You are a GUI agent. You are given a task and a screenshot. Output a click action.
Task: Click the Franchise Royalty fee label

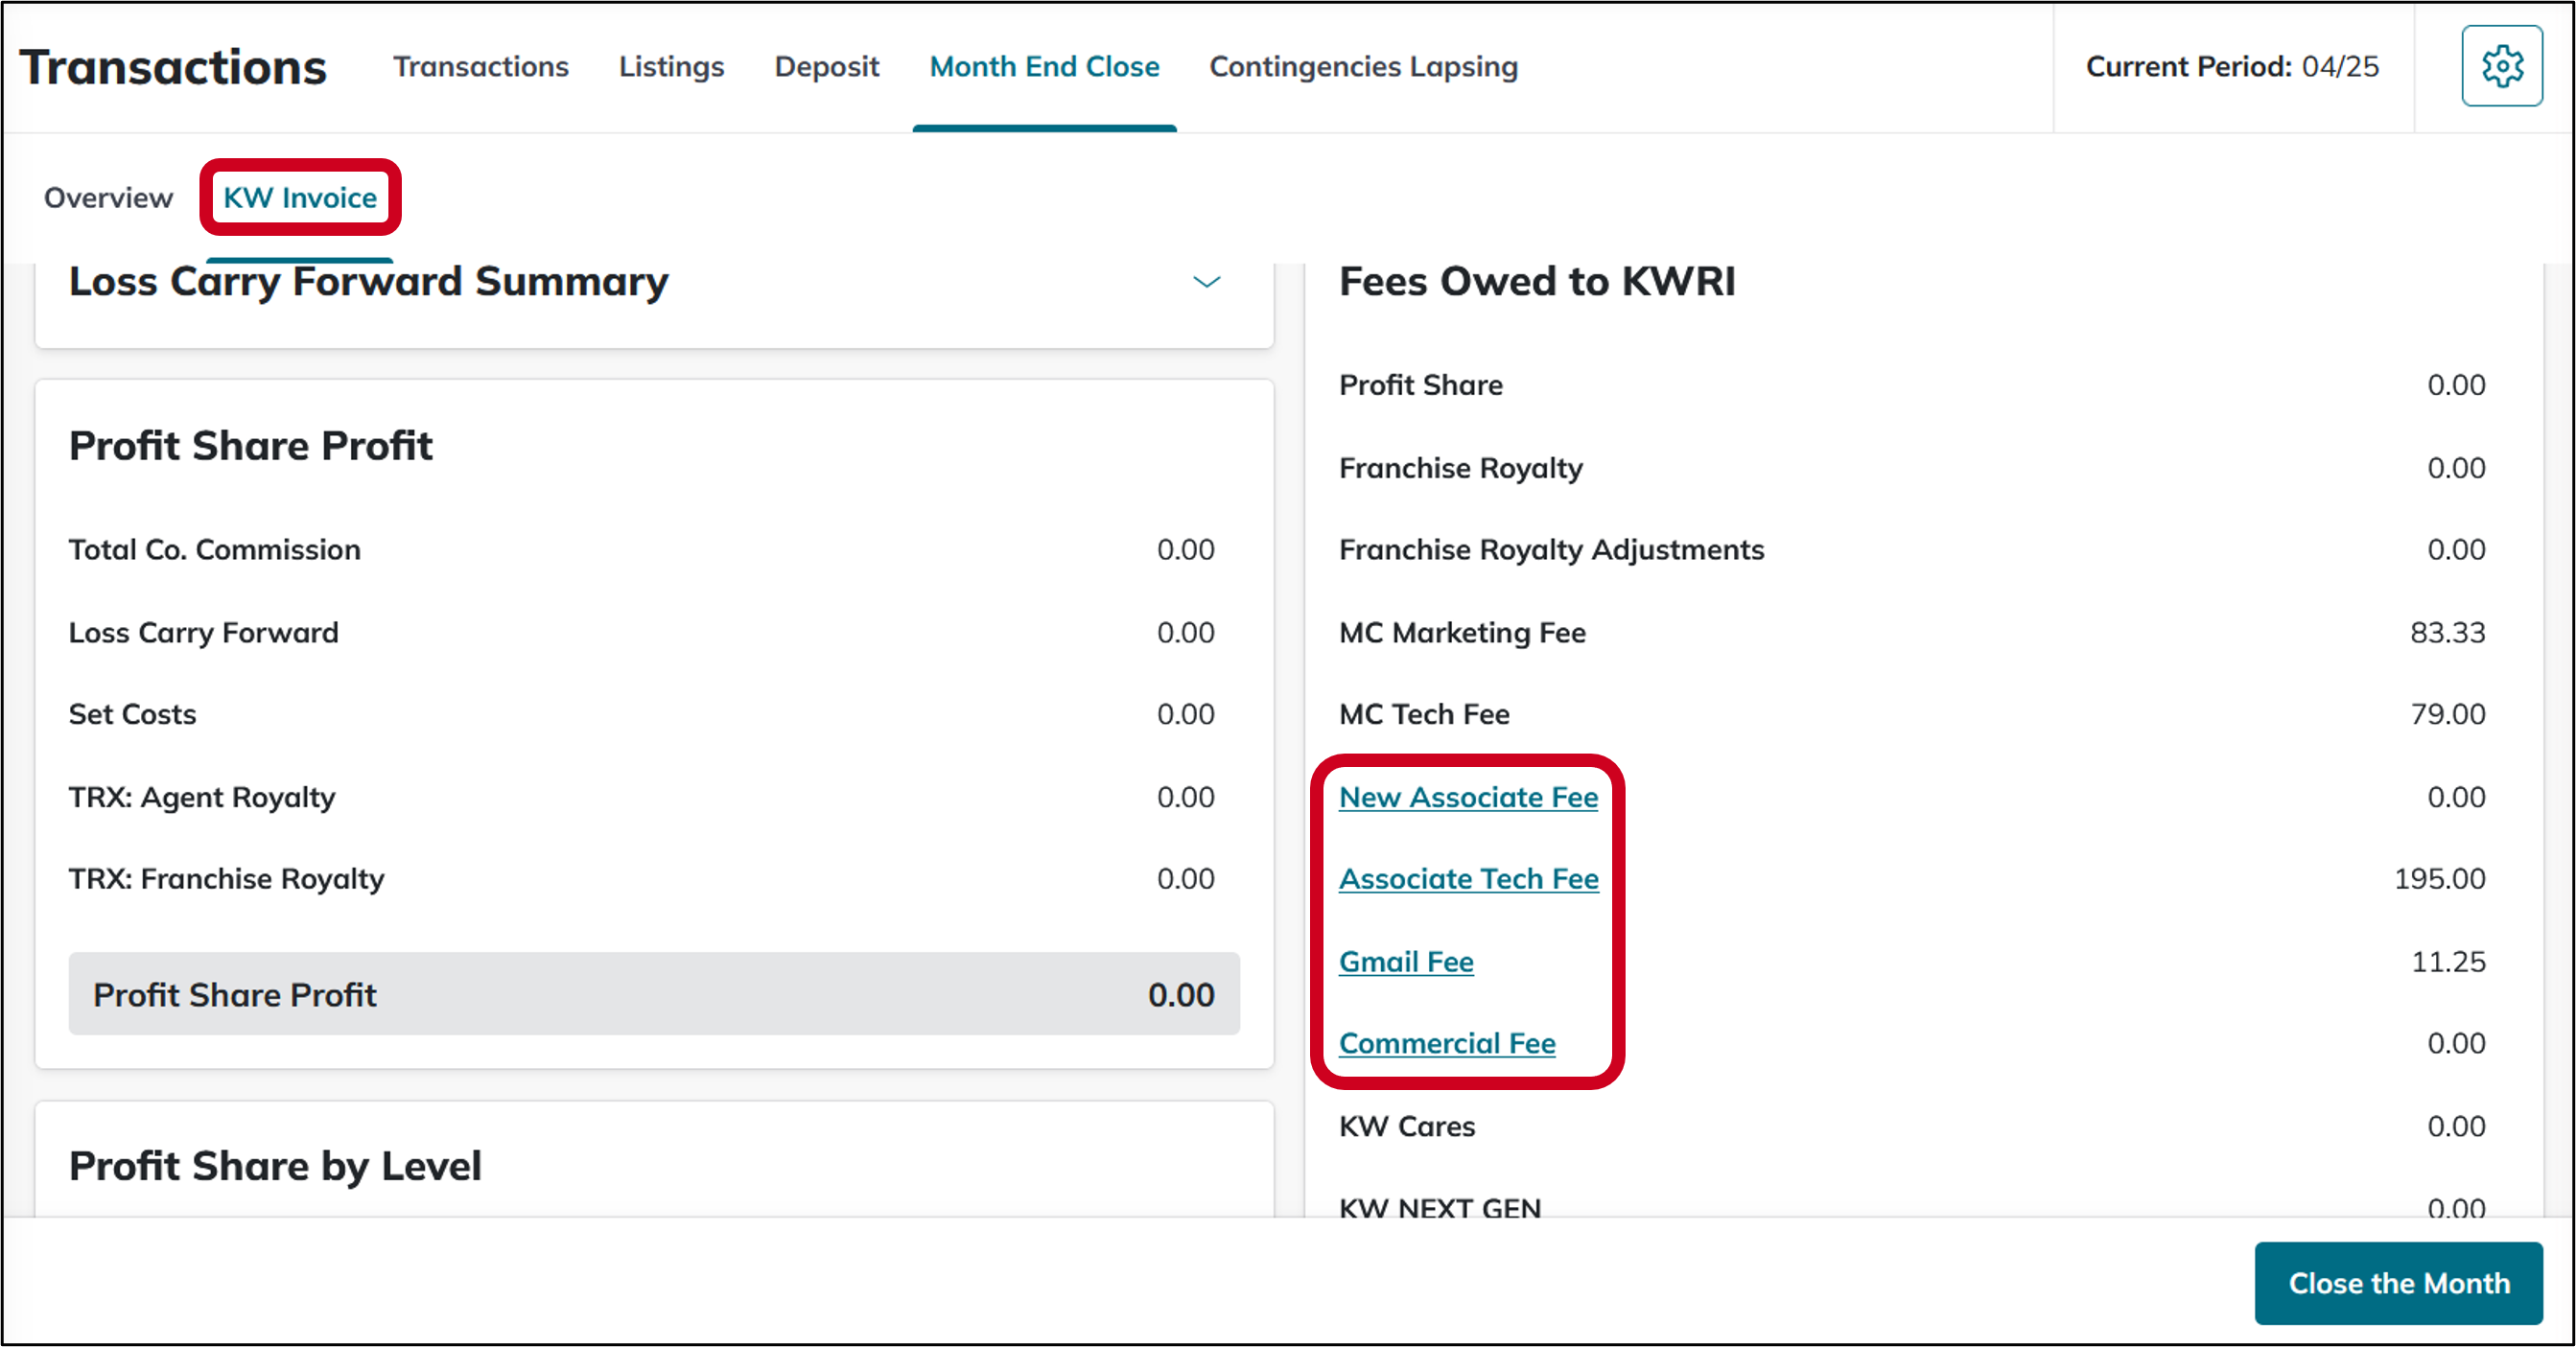click(x=1460, y=468)
